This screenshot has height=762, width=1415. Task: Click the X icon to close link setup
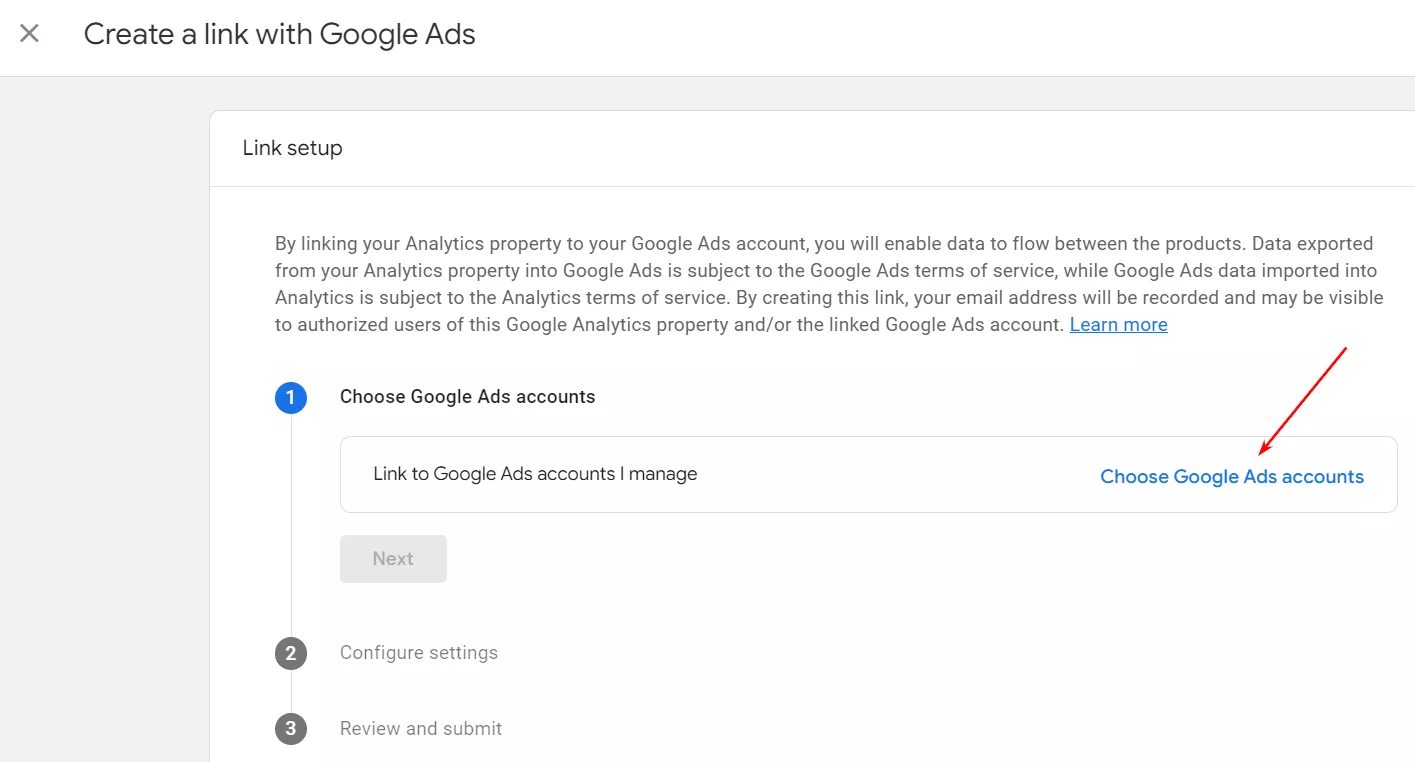coord(29,33)
